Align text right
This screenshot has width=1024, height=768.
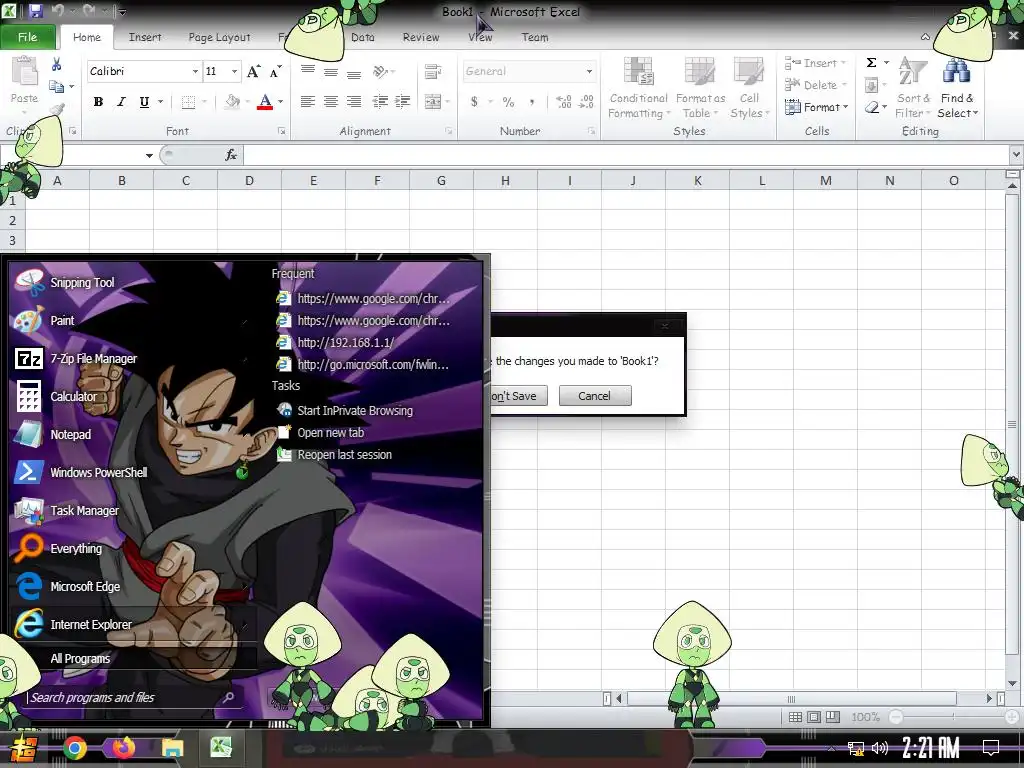click(x=353, y=101)
